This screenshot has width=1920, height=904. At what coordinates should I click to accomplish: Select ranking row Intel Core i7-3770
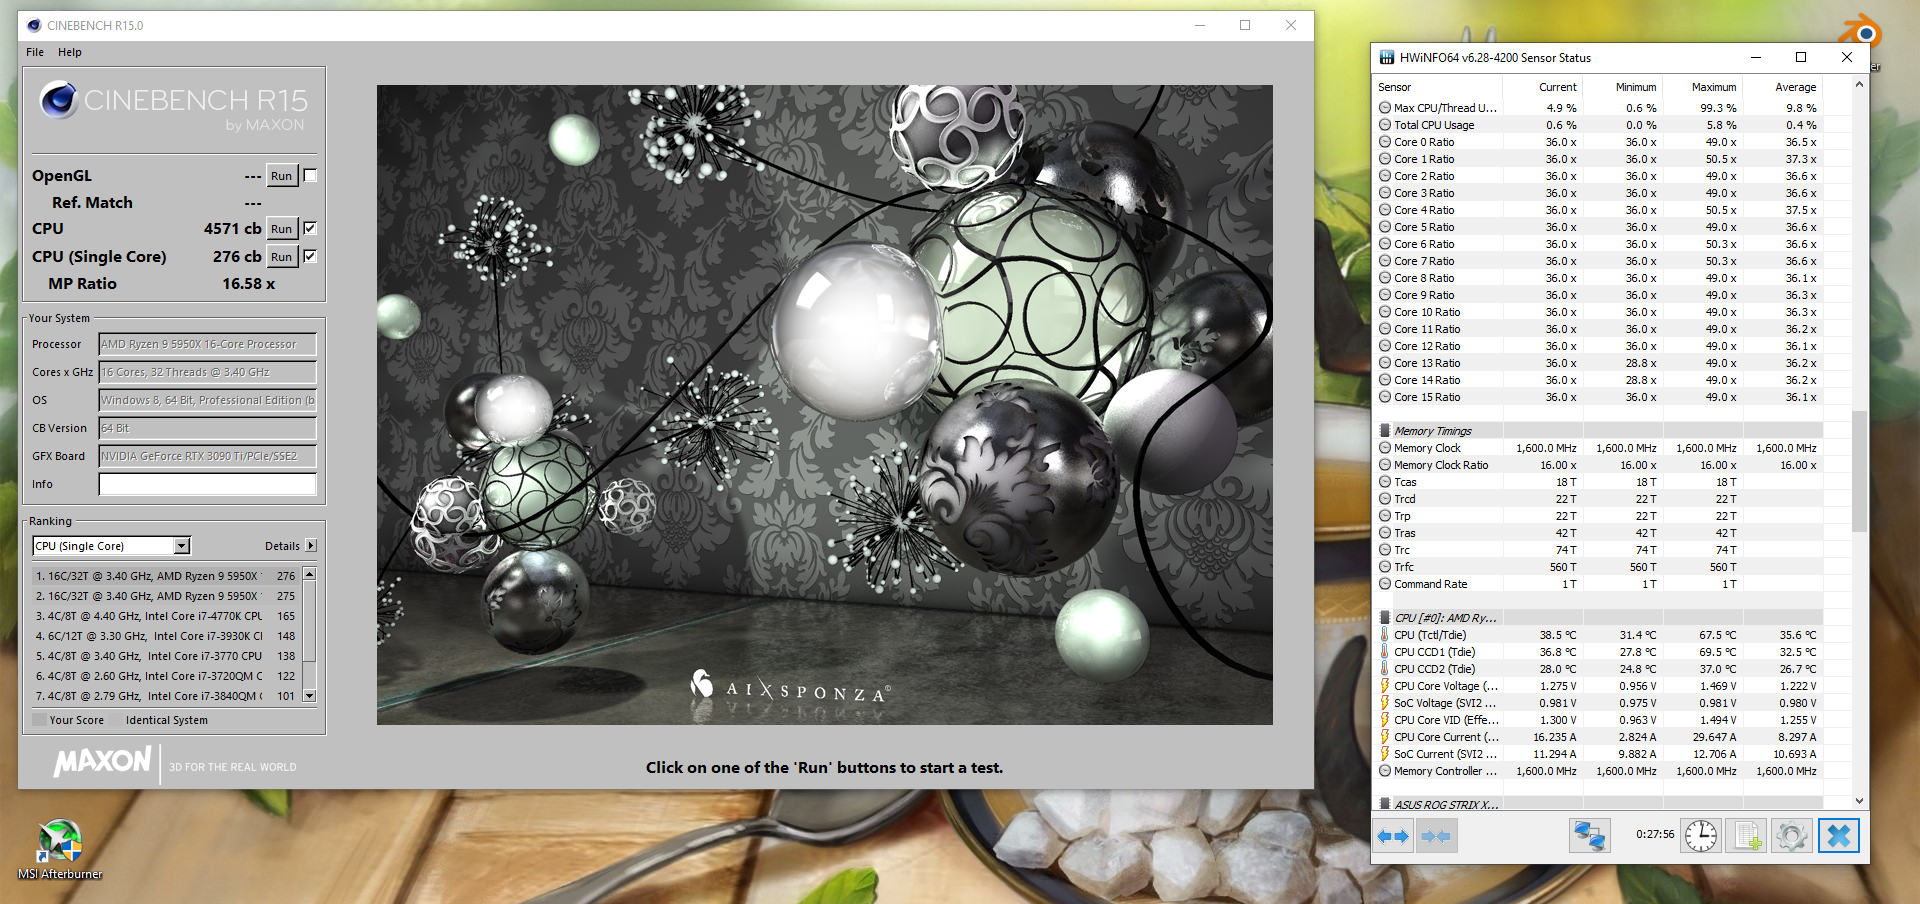(167, 656)
